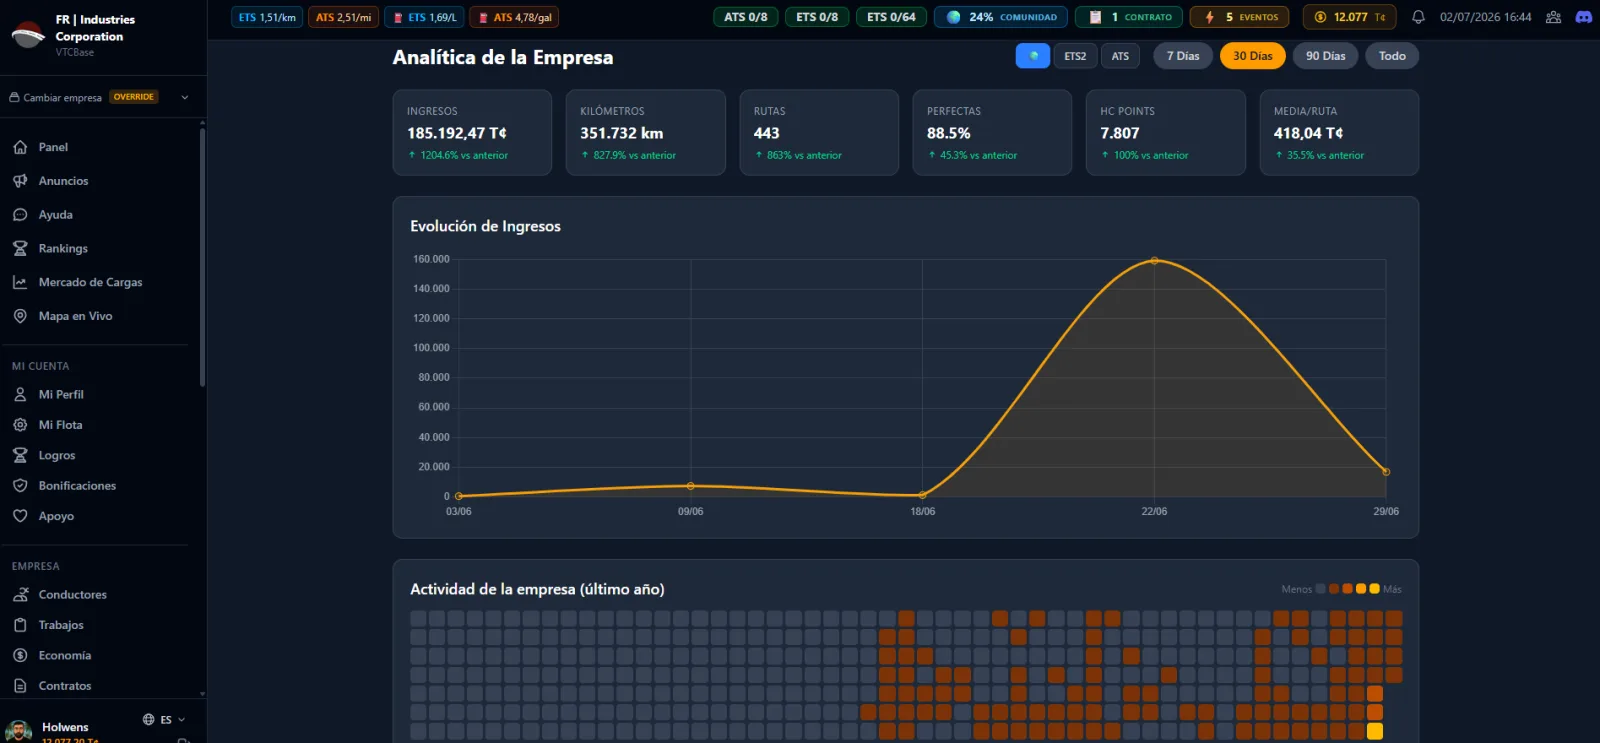Viewport: 1600px width, 743px height.
Task: Click the Trabajos clipboard icon
Action: click(20, 625)
